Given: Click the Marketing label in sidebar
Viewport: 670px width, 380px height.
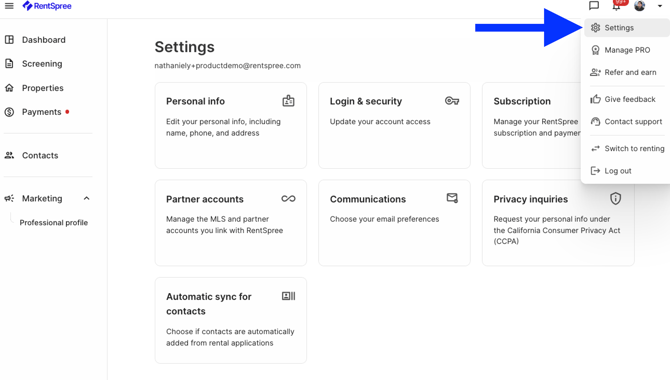Looking at the screenshot, I should point(42,198).
